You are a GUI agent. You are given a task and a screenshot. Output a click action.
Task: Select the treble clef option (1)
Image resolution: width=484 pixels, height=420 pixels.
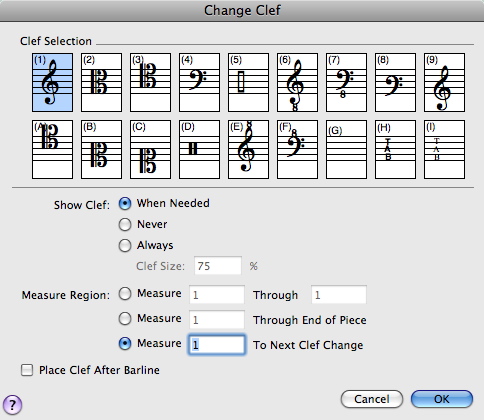(x=52, y=82)
